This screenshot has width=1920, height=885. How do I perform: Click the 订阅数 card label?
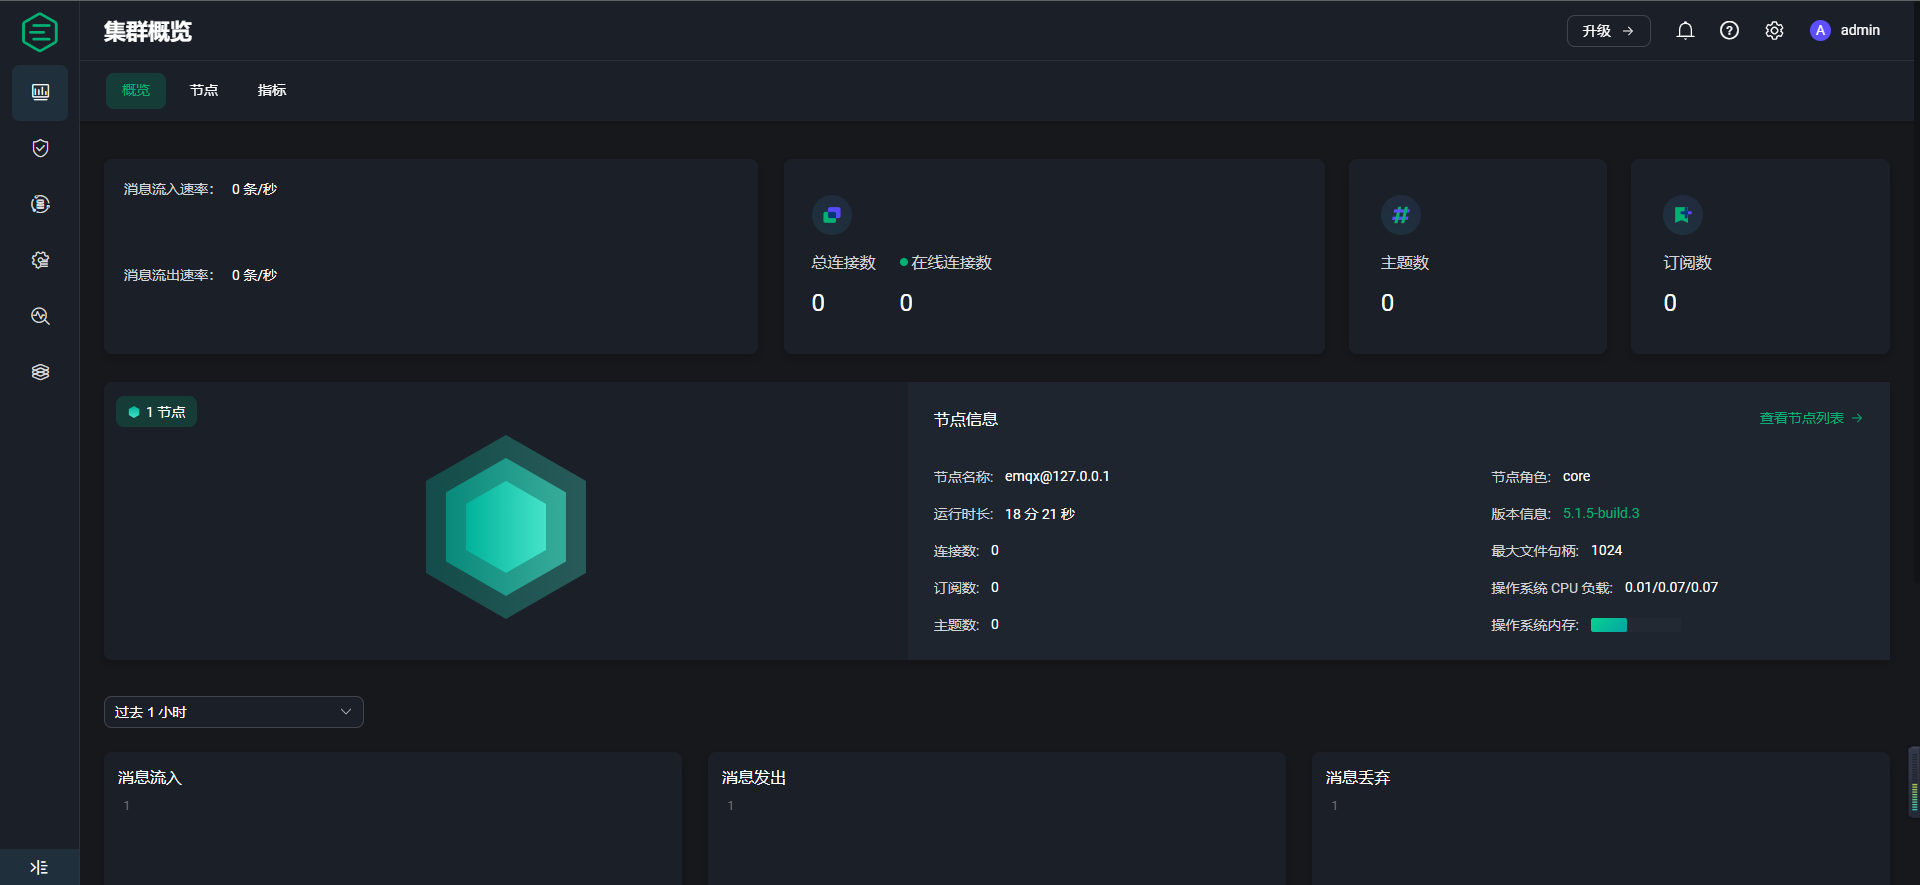(x=1688, y=262)
